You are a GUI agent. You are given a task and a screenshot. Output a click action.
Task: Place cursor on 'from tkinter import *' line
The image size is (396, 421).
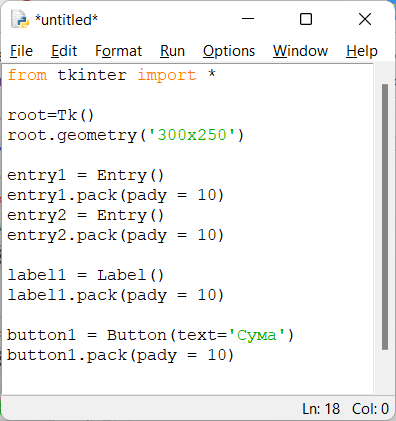112,75
